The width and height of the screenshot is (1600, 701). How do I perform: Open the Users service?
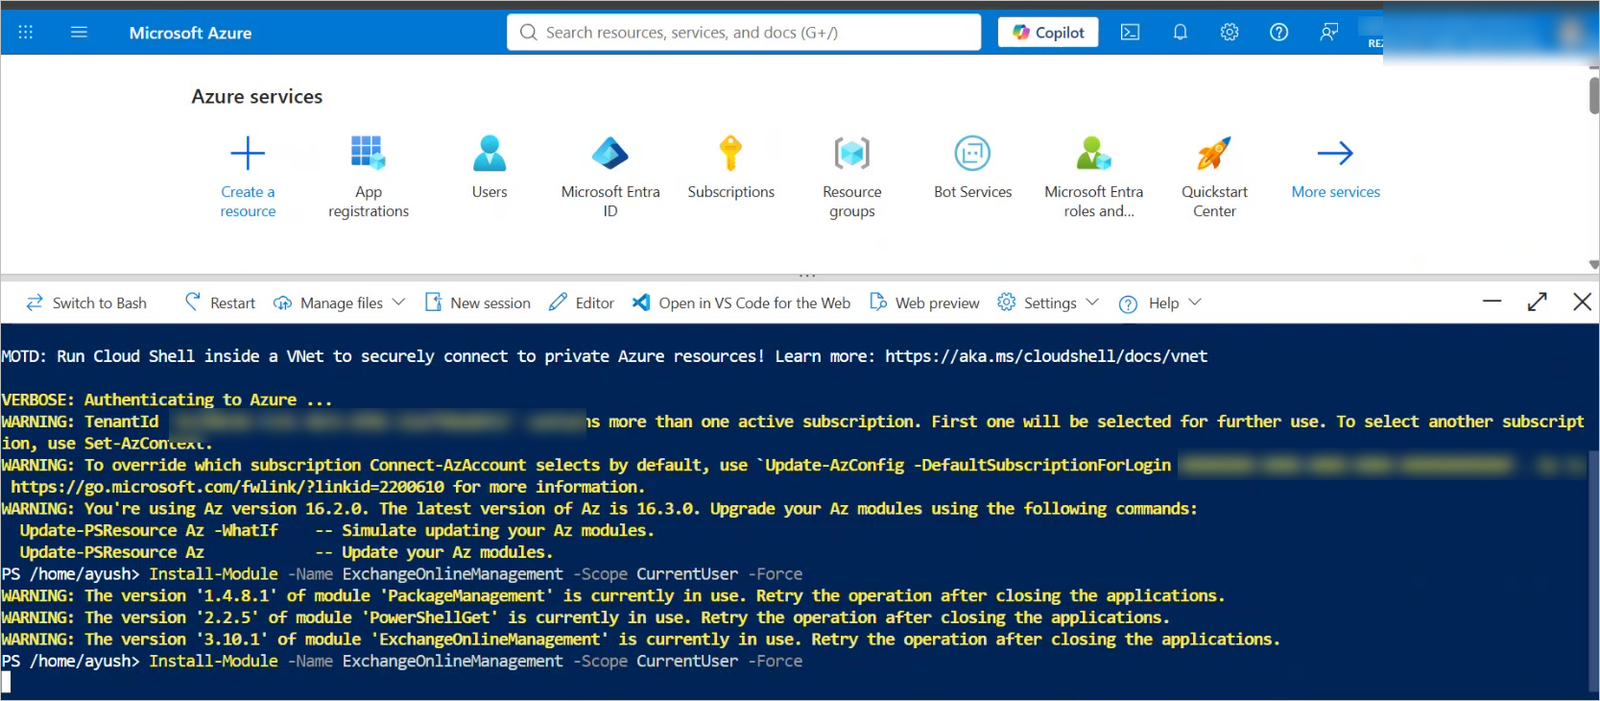[489, 167]
